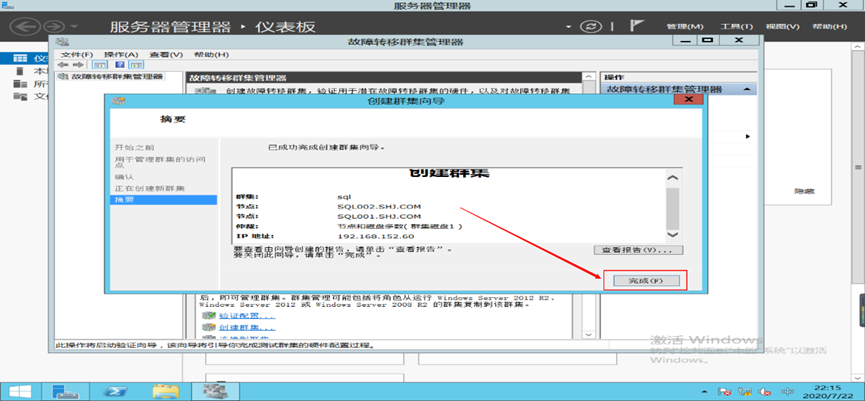Click the submenu arrow in the actions pane
The height and width of the screenshot is (401, 865).
point(748,136)
